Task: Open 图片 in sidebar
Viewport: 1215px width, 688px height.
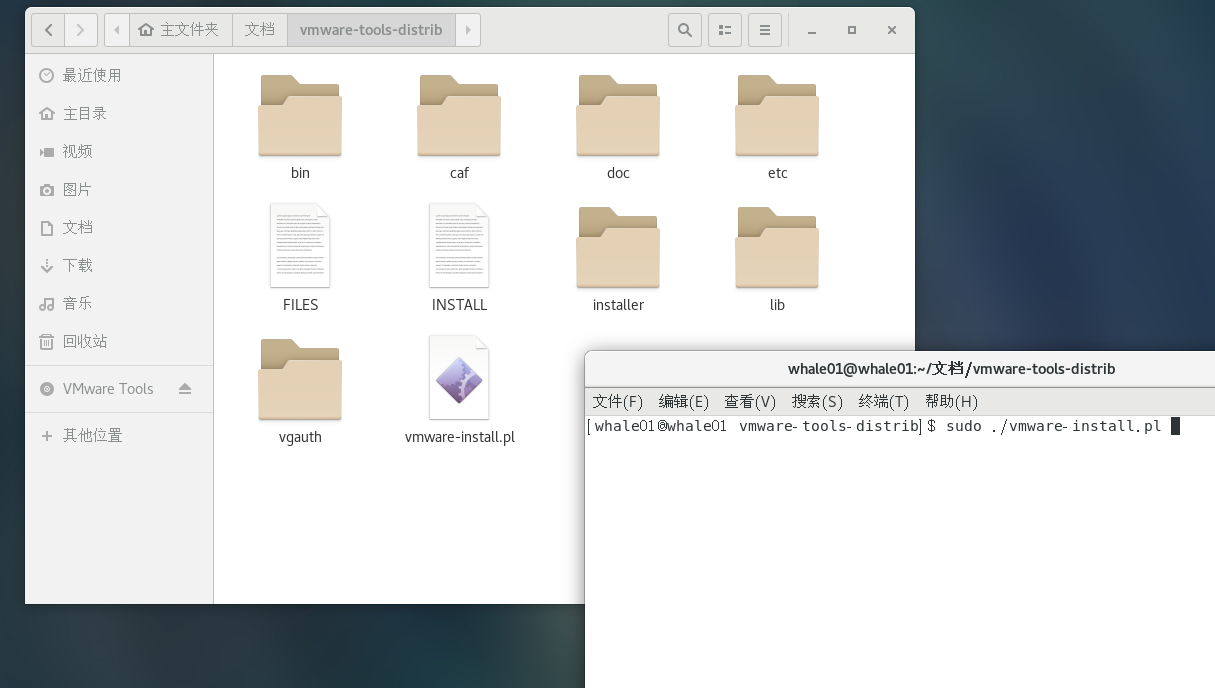Action: coord(119,190)
